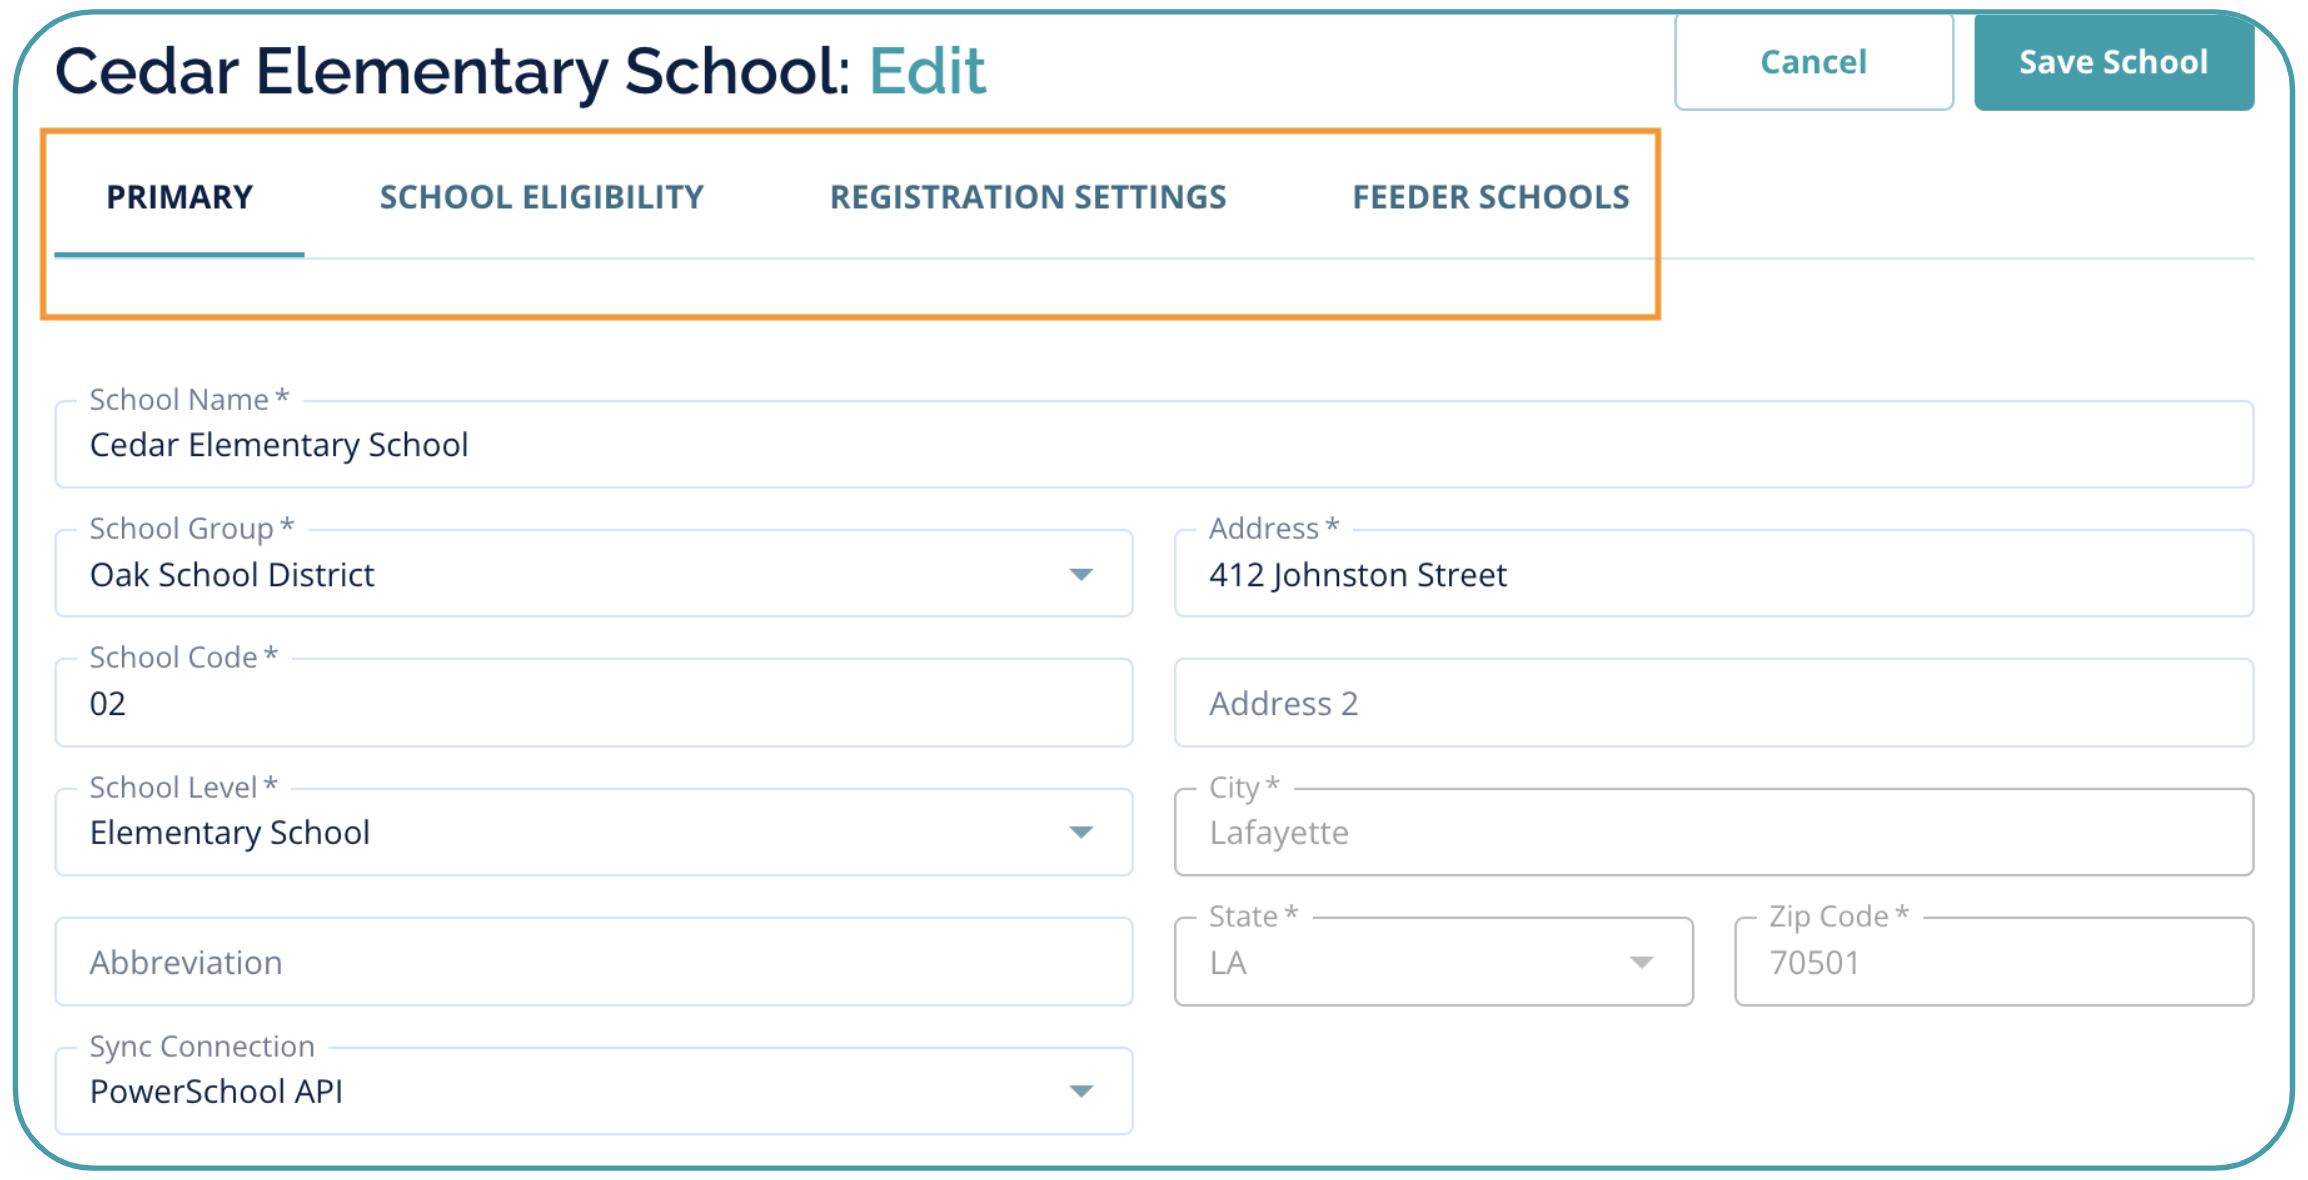
Task: Click the City field showing Lafayette
Action: [1712, 833]
